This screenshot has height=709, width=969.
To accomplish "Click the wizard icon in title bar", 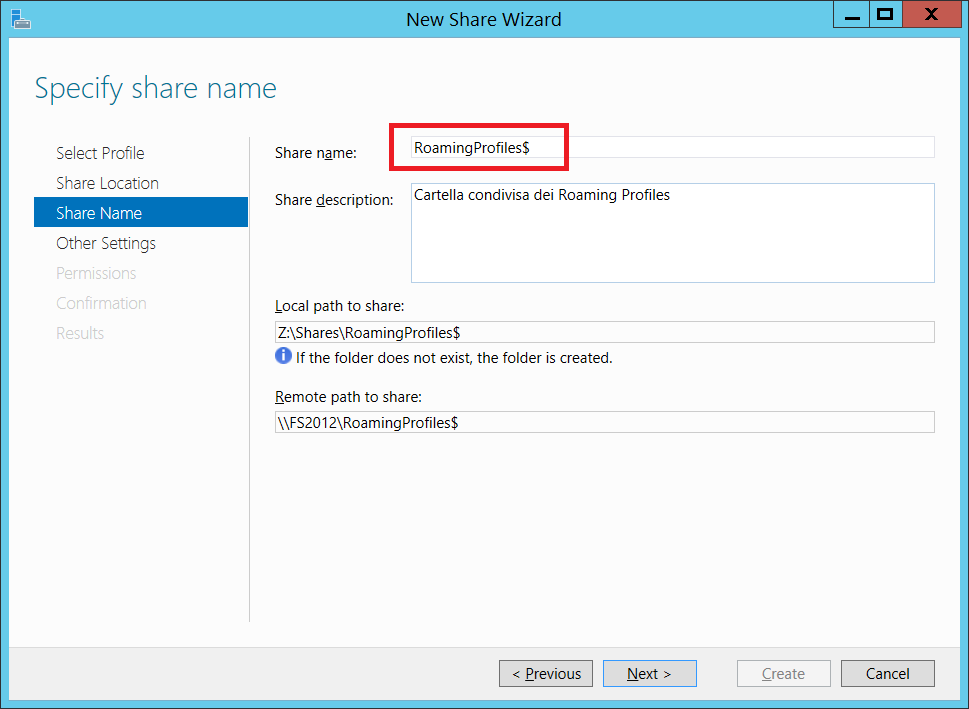I will [21, 20].
